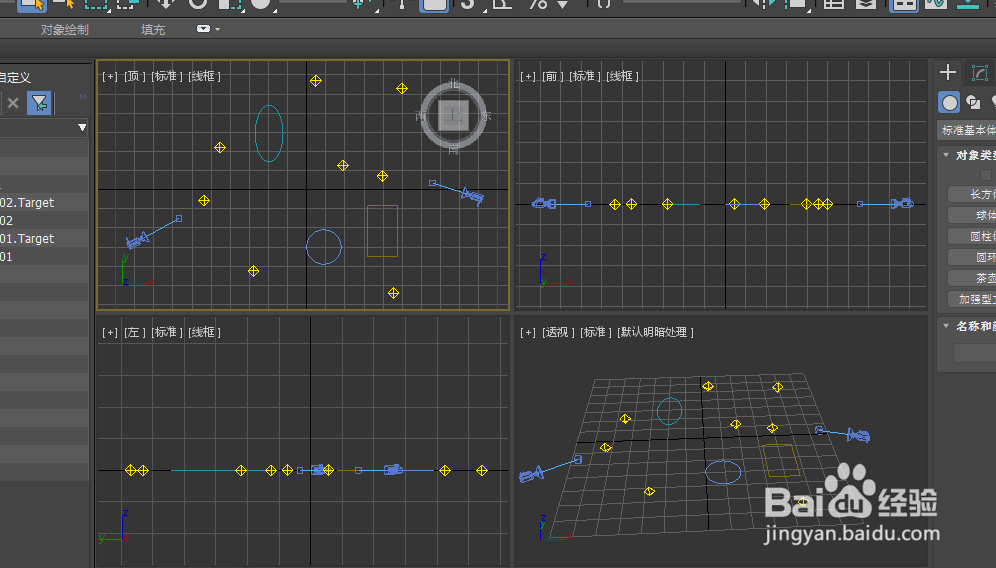Click 北 on the ViewCube compass
The height and width of the screenshot is (568, 996).
pos(454,84)
